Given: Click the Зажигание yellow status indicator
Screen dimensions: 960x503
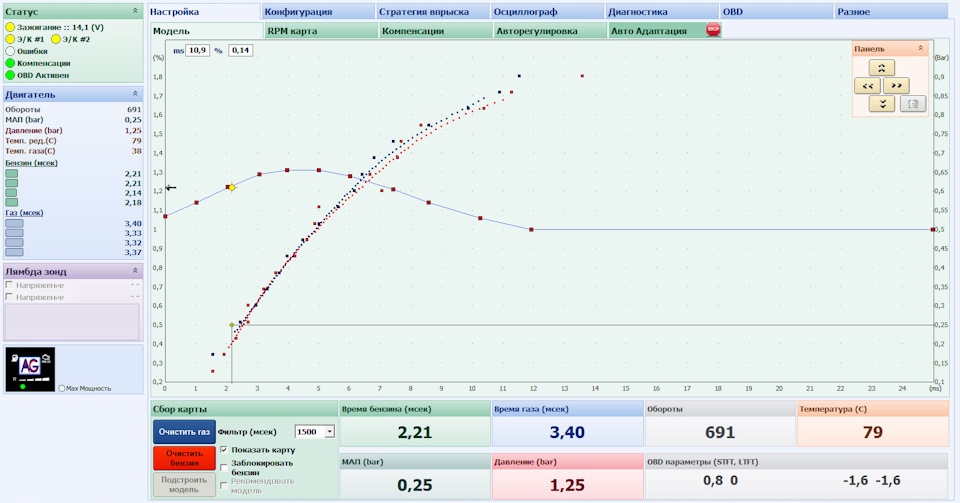Looking at the screenshot, I should pyautogui.click(x=10, y=28).
